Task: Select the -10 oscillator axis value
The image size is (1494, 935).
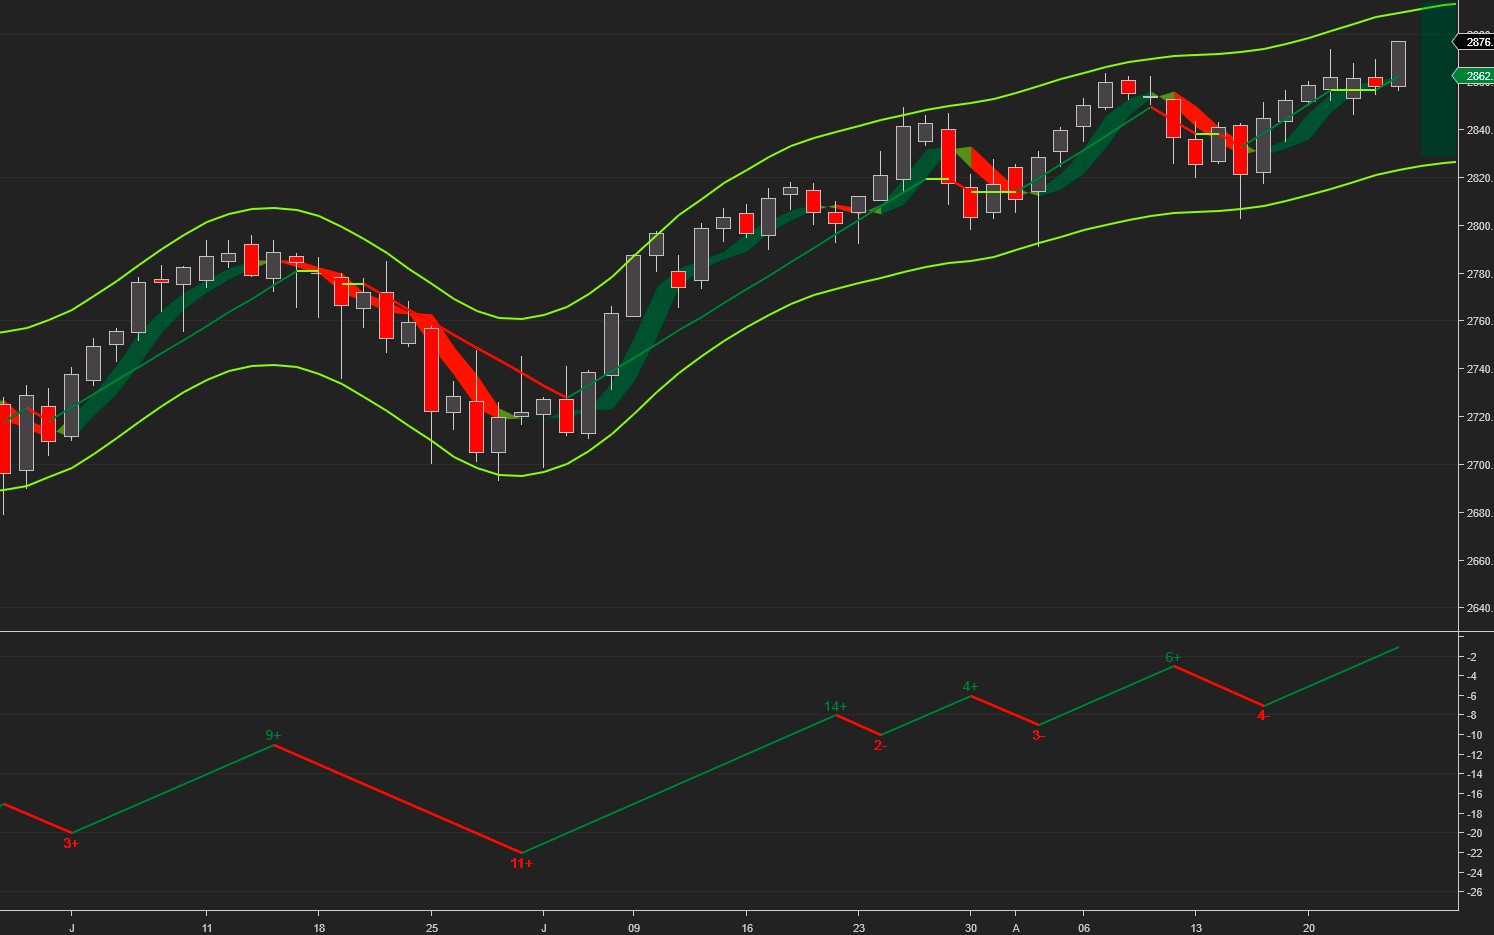Action: coord(1476,735)
